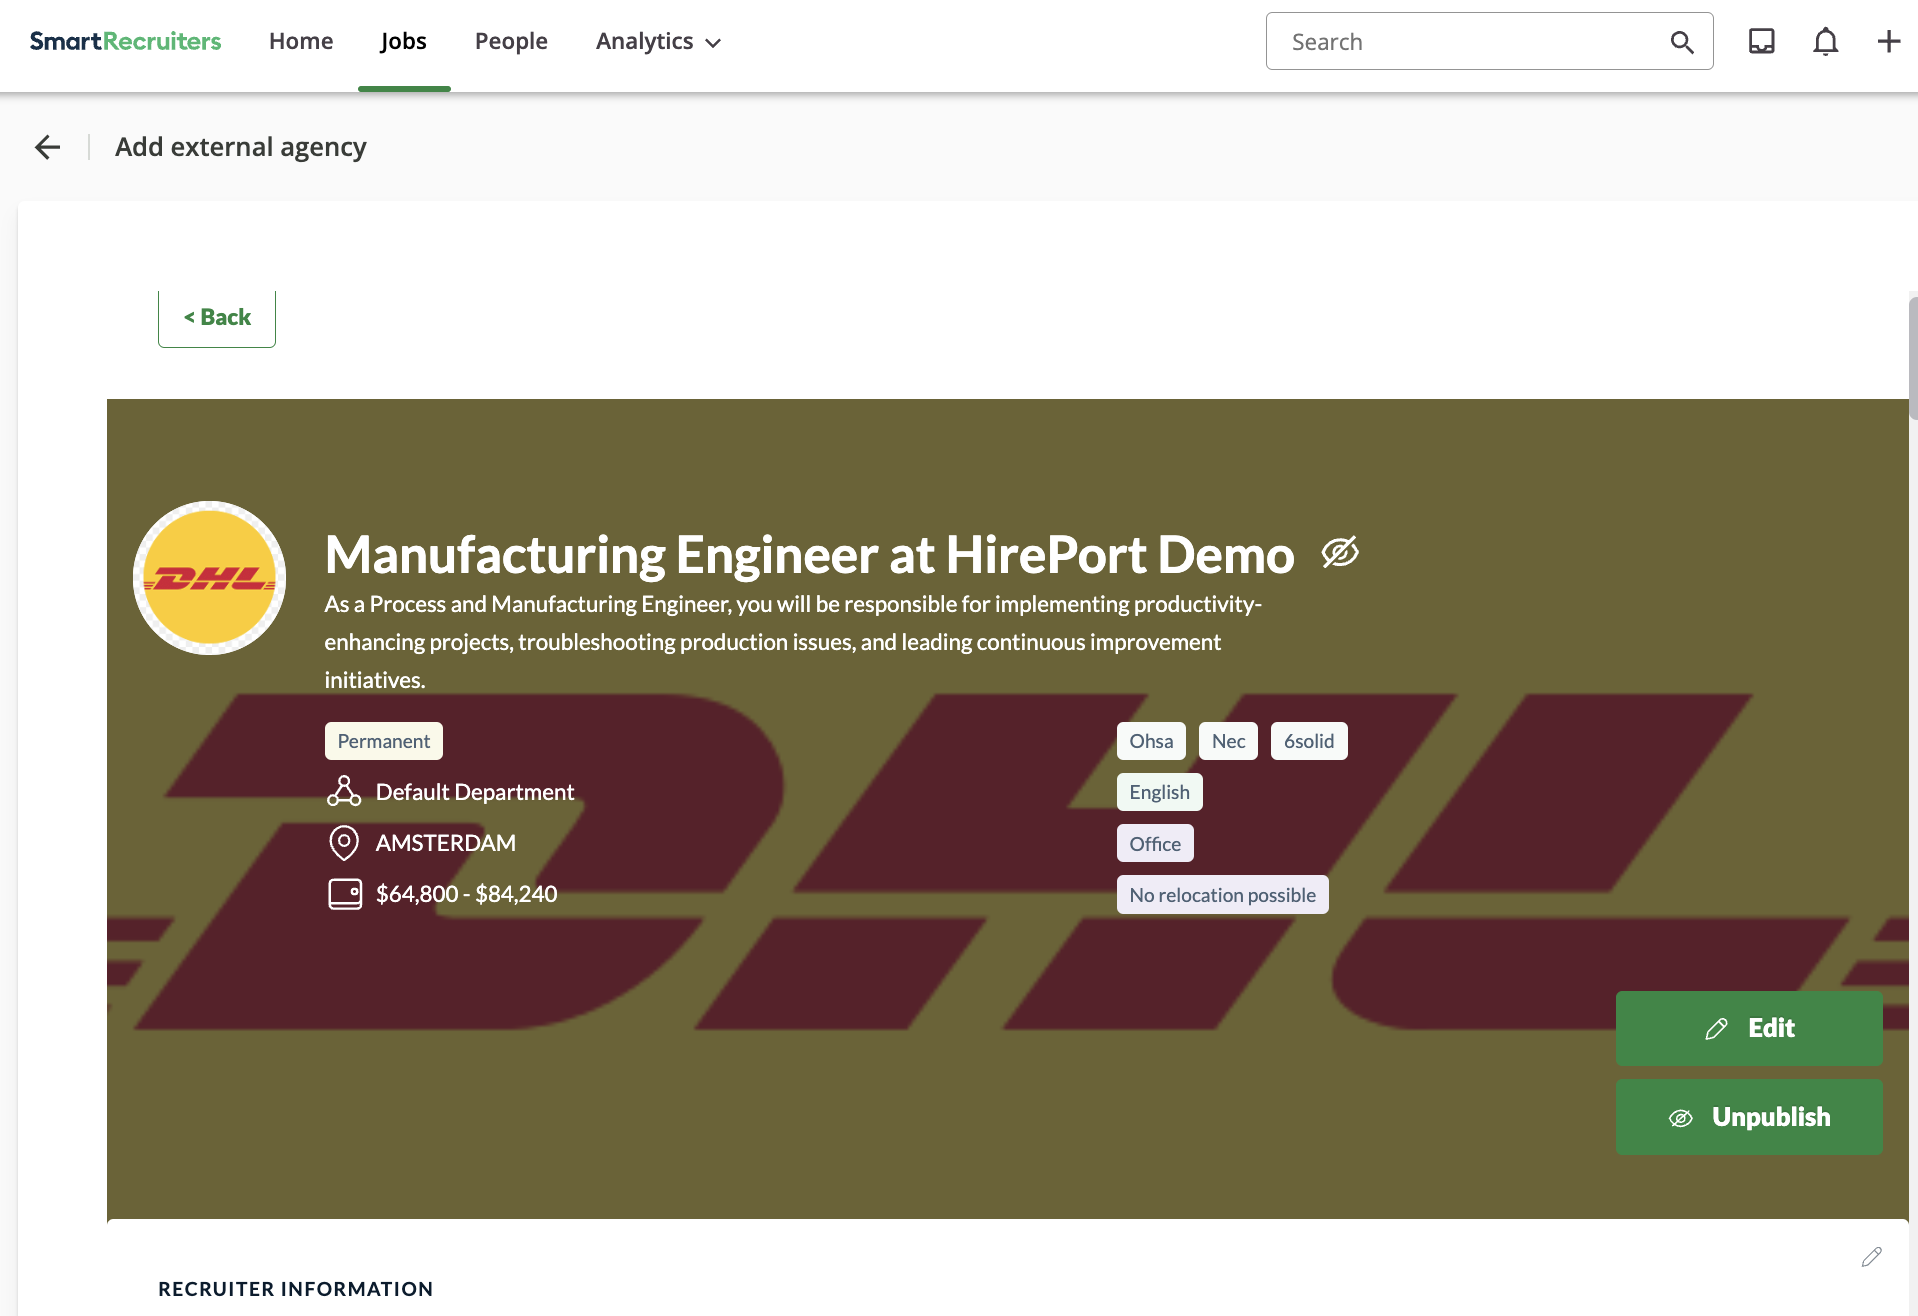This screenshot has width=1918, height=1316.
Task: Click the department org-chart icon
Action: (344, 792)
